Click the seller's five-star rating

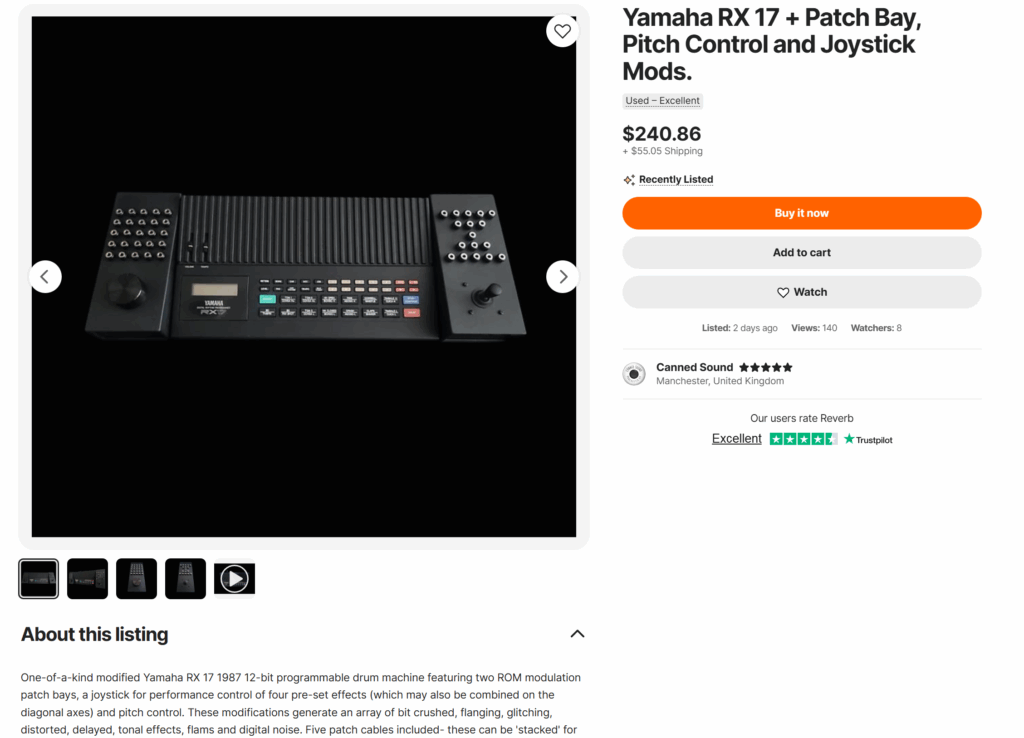point(766,367)
